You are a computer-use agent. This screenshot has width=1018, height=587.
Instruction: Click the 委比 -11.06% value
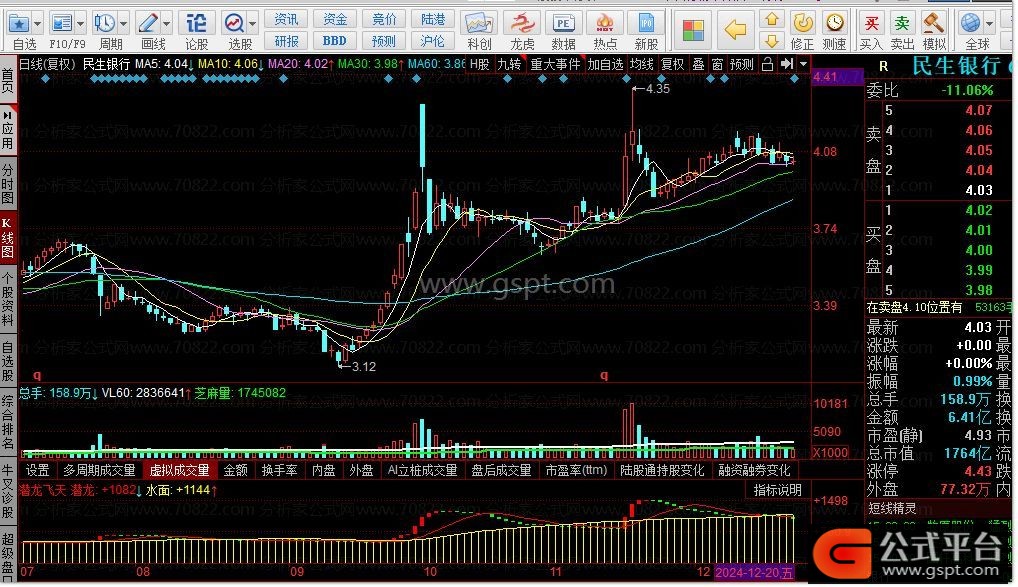pyautogui.click(x=967, y=90)
